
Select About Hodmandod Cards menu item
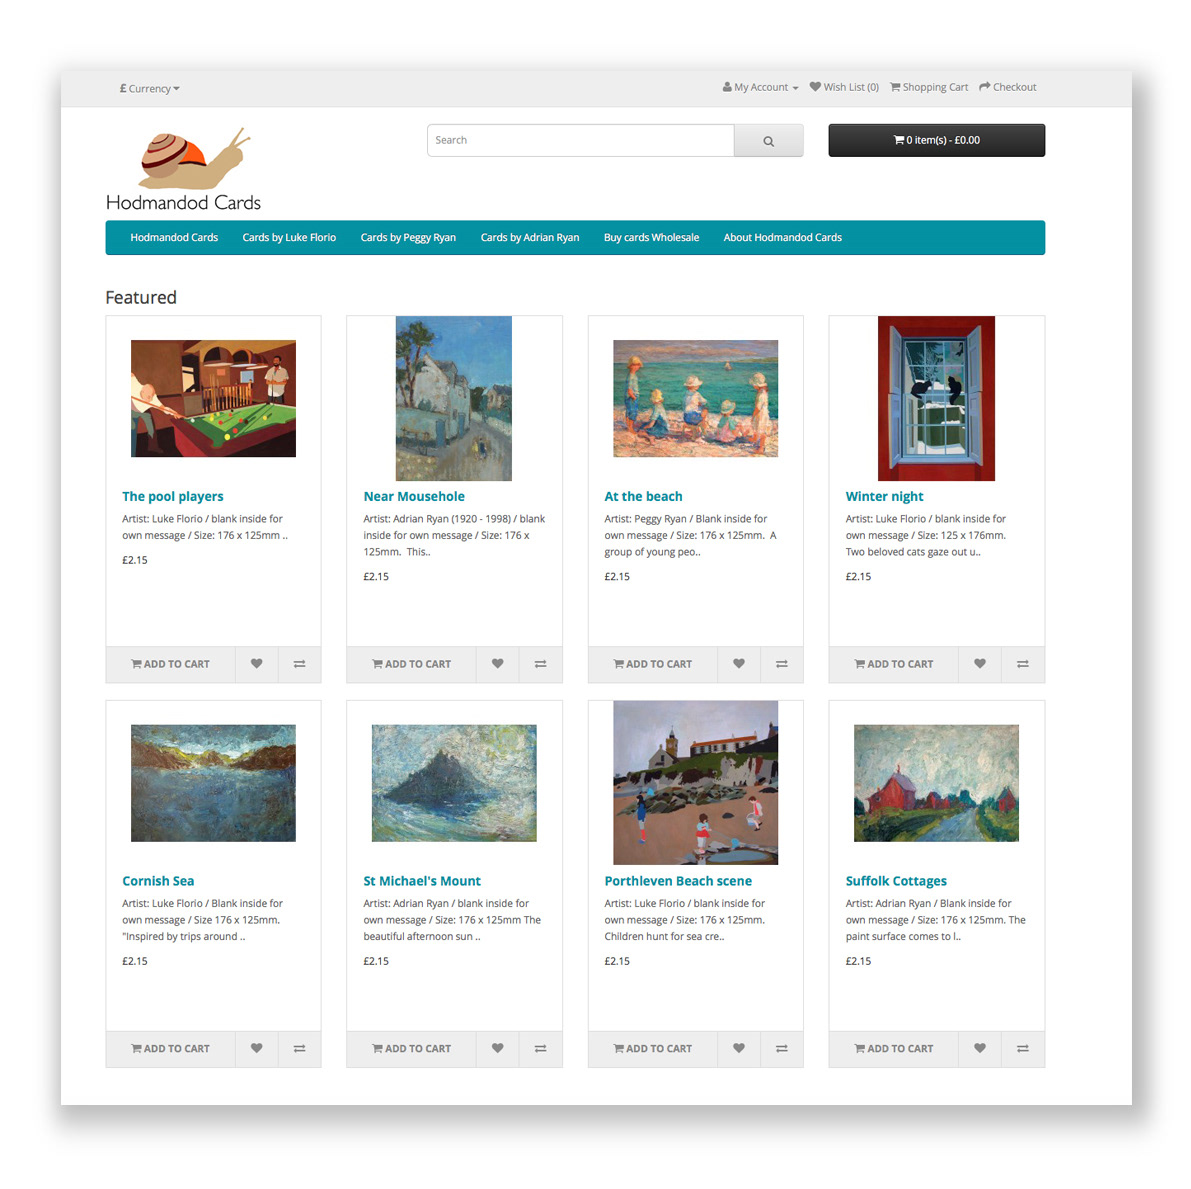point(782,238)
